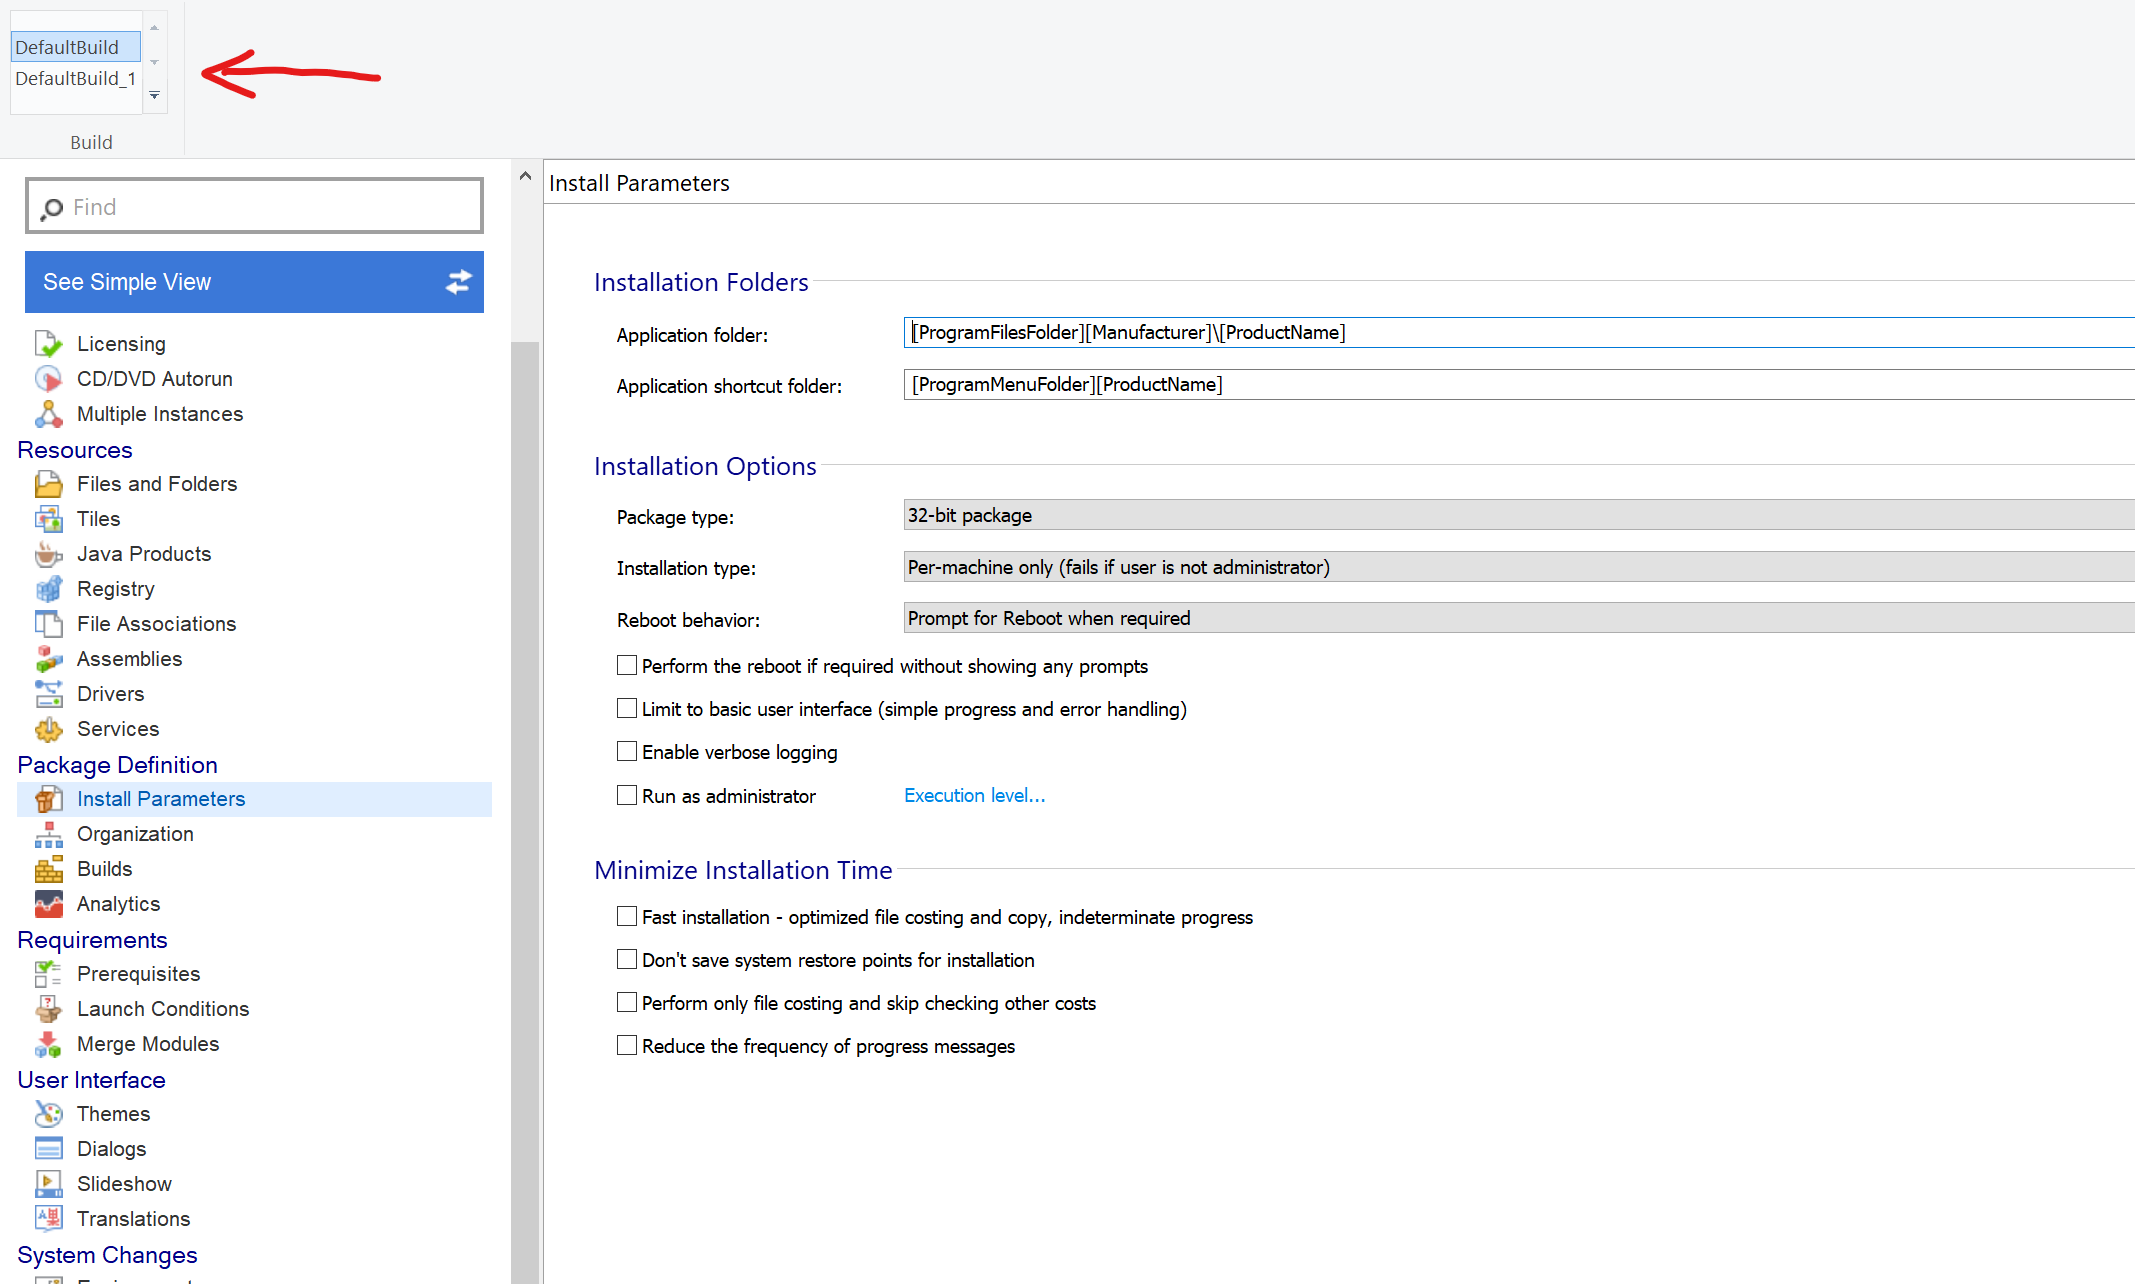Click the Files and Folders icon

coord(48,483)
